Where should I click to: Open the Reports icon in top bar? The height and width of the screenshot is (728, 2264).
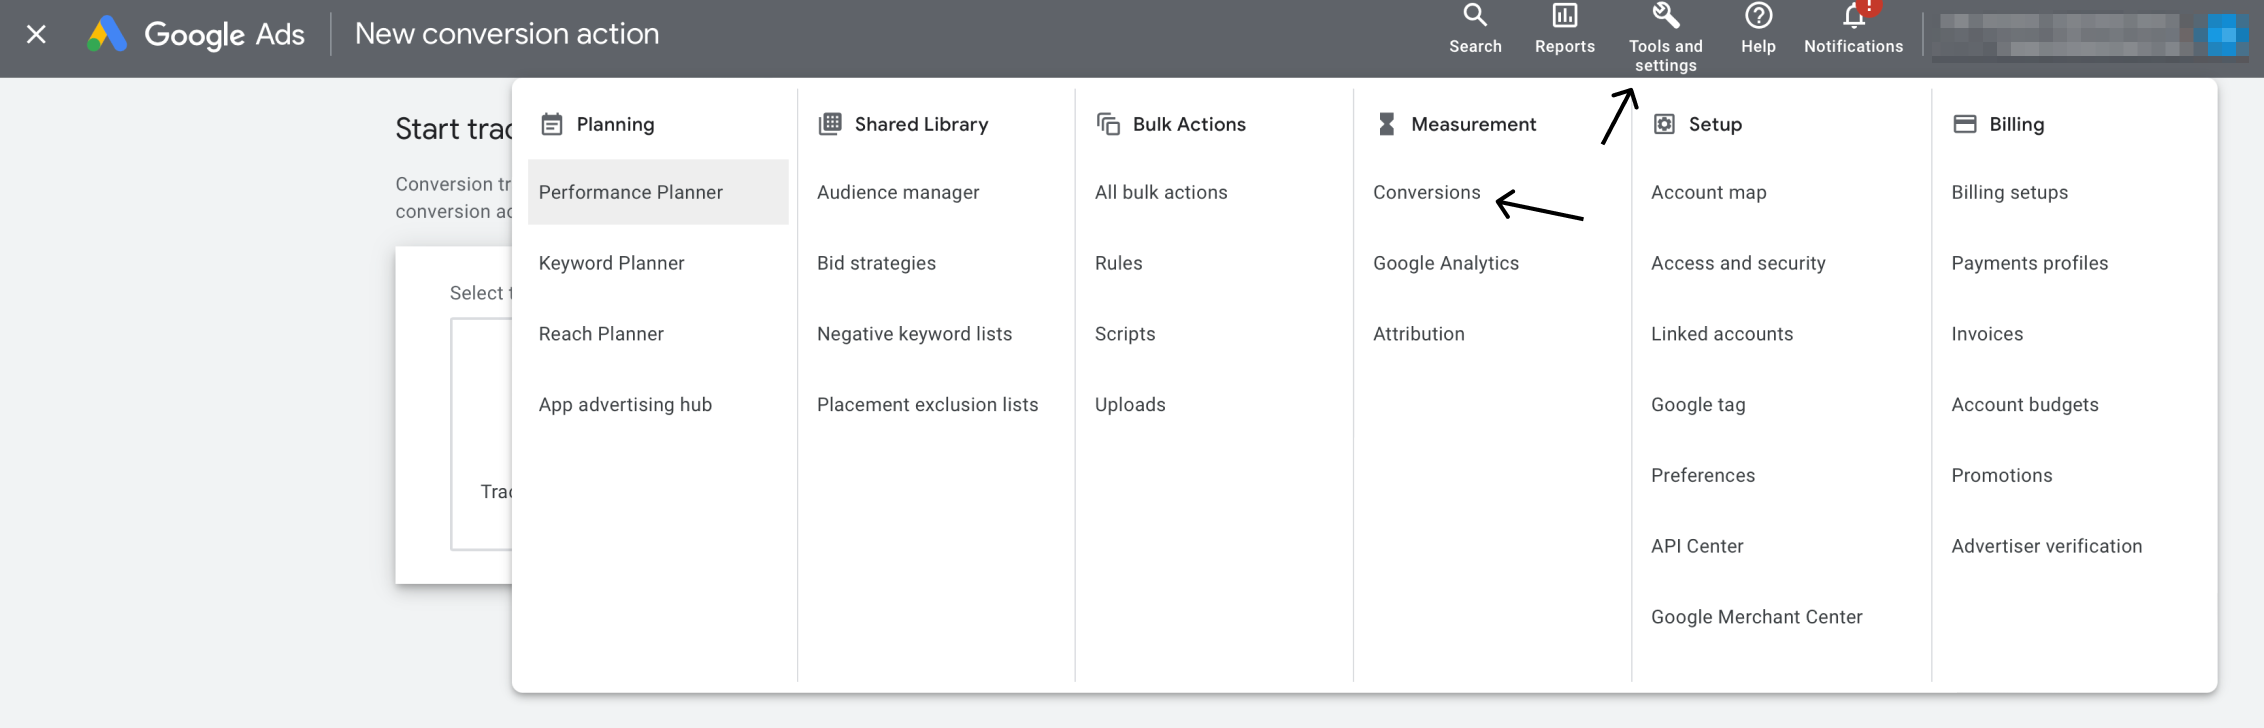tap(1564, 17)
